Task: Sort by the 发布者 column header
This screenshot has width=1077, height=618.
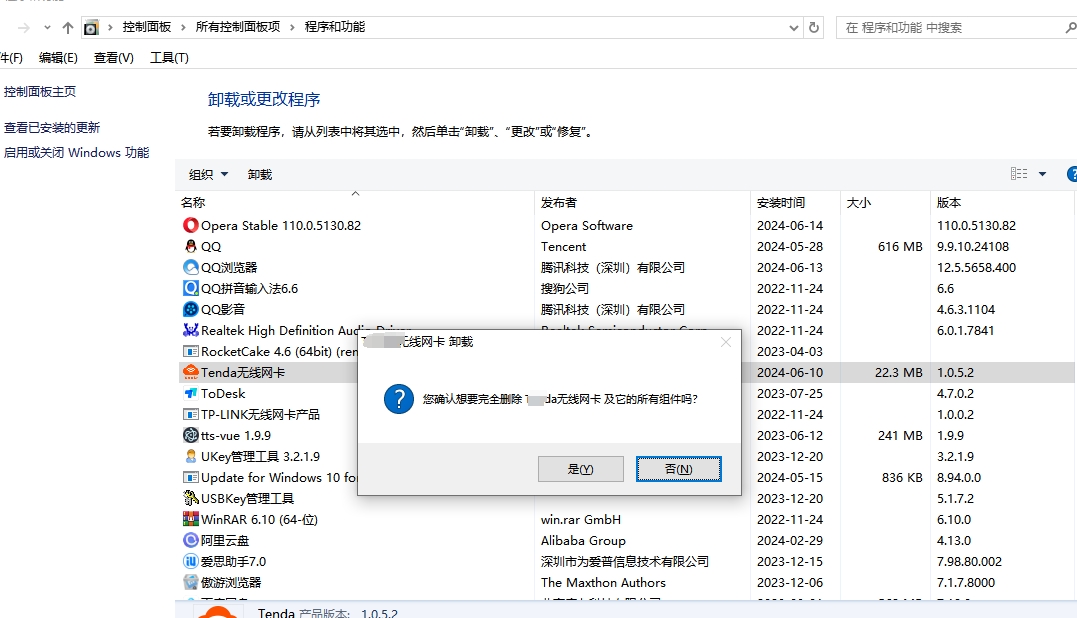Action: tap(642, 202)
